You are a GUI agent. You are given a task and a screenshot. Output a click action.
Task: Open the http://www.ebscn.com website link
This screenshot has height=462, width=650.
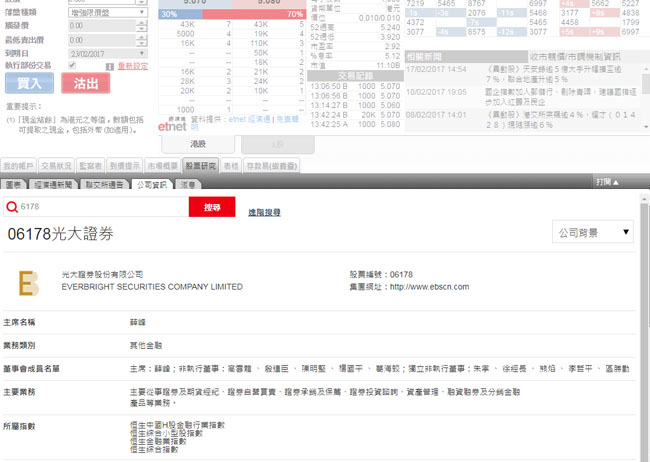coord(429,287)
